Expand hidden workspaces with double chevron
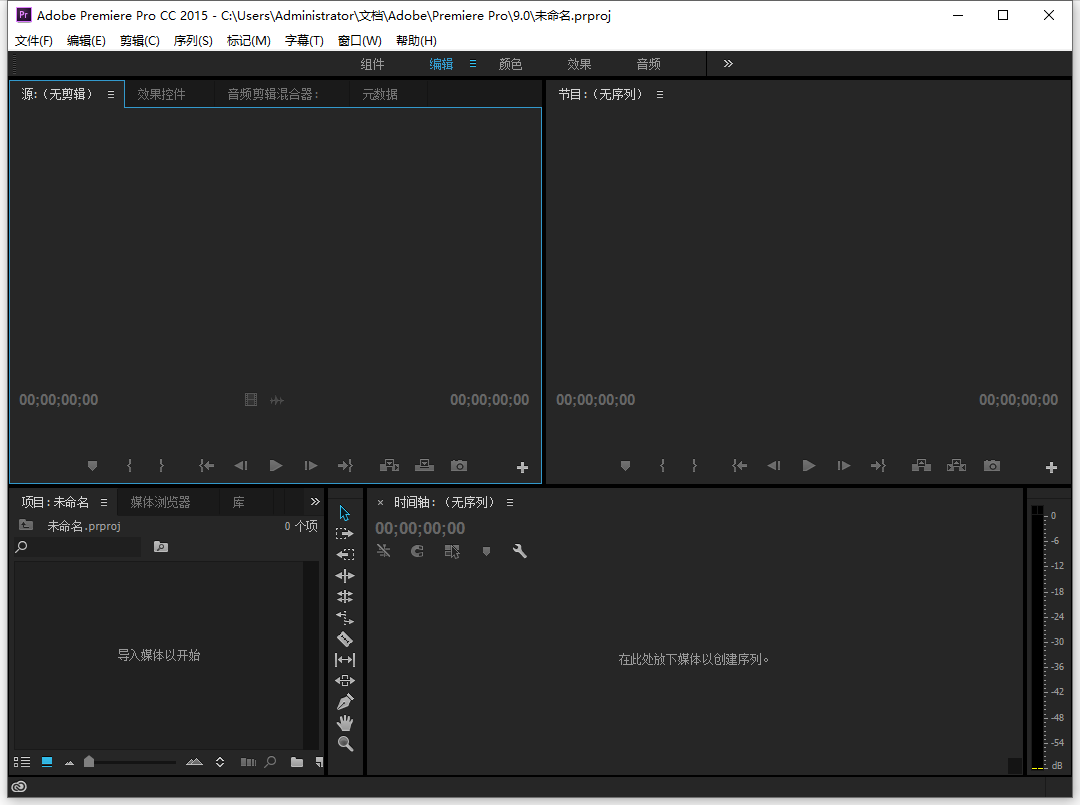The image size is (1080, 805). click(x=728, y=64)
